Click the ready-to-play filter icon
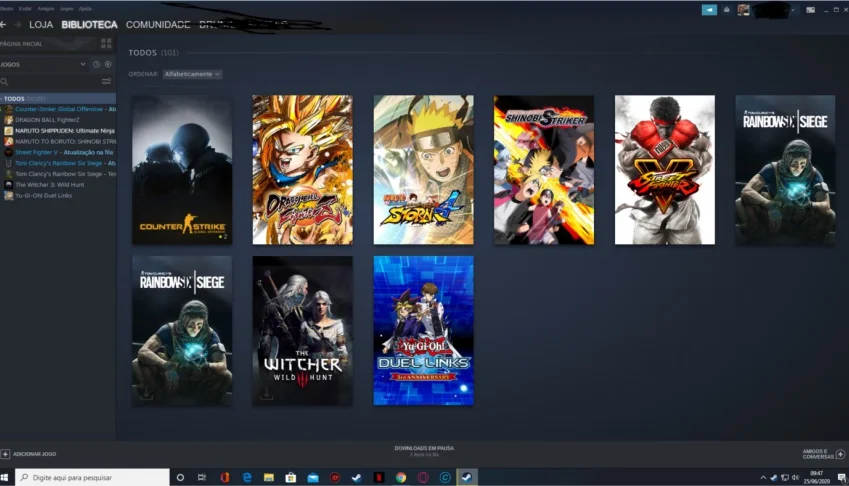The image size is (849, 486). pyautogui.click(x=108, y=64)
